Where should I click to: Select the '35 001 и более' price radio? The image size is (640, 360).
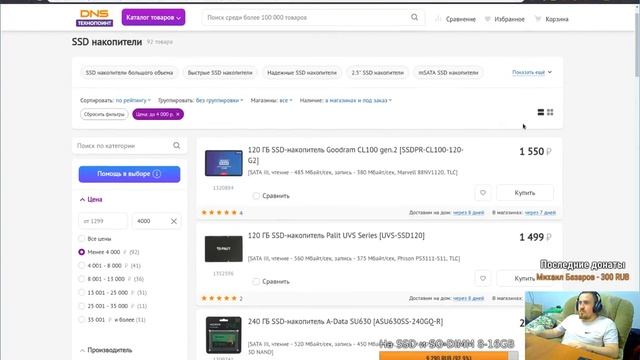click(x=82, y=320)
